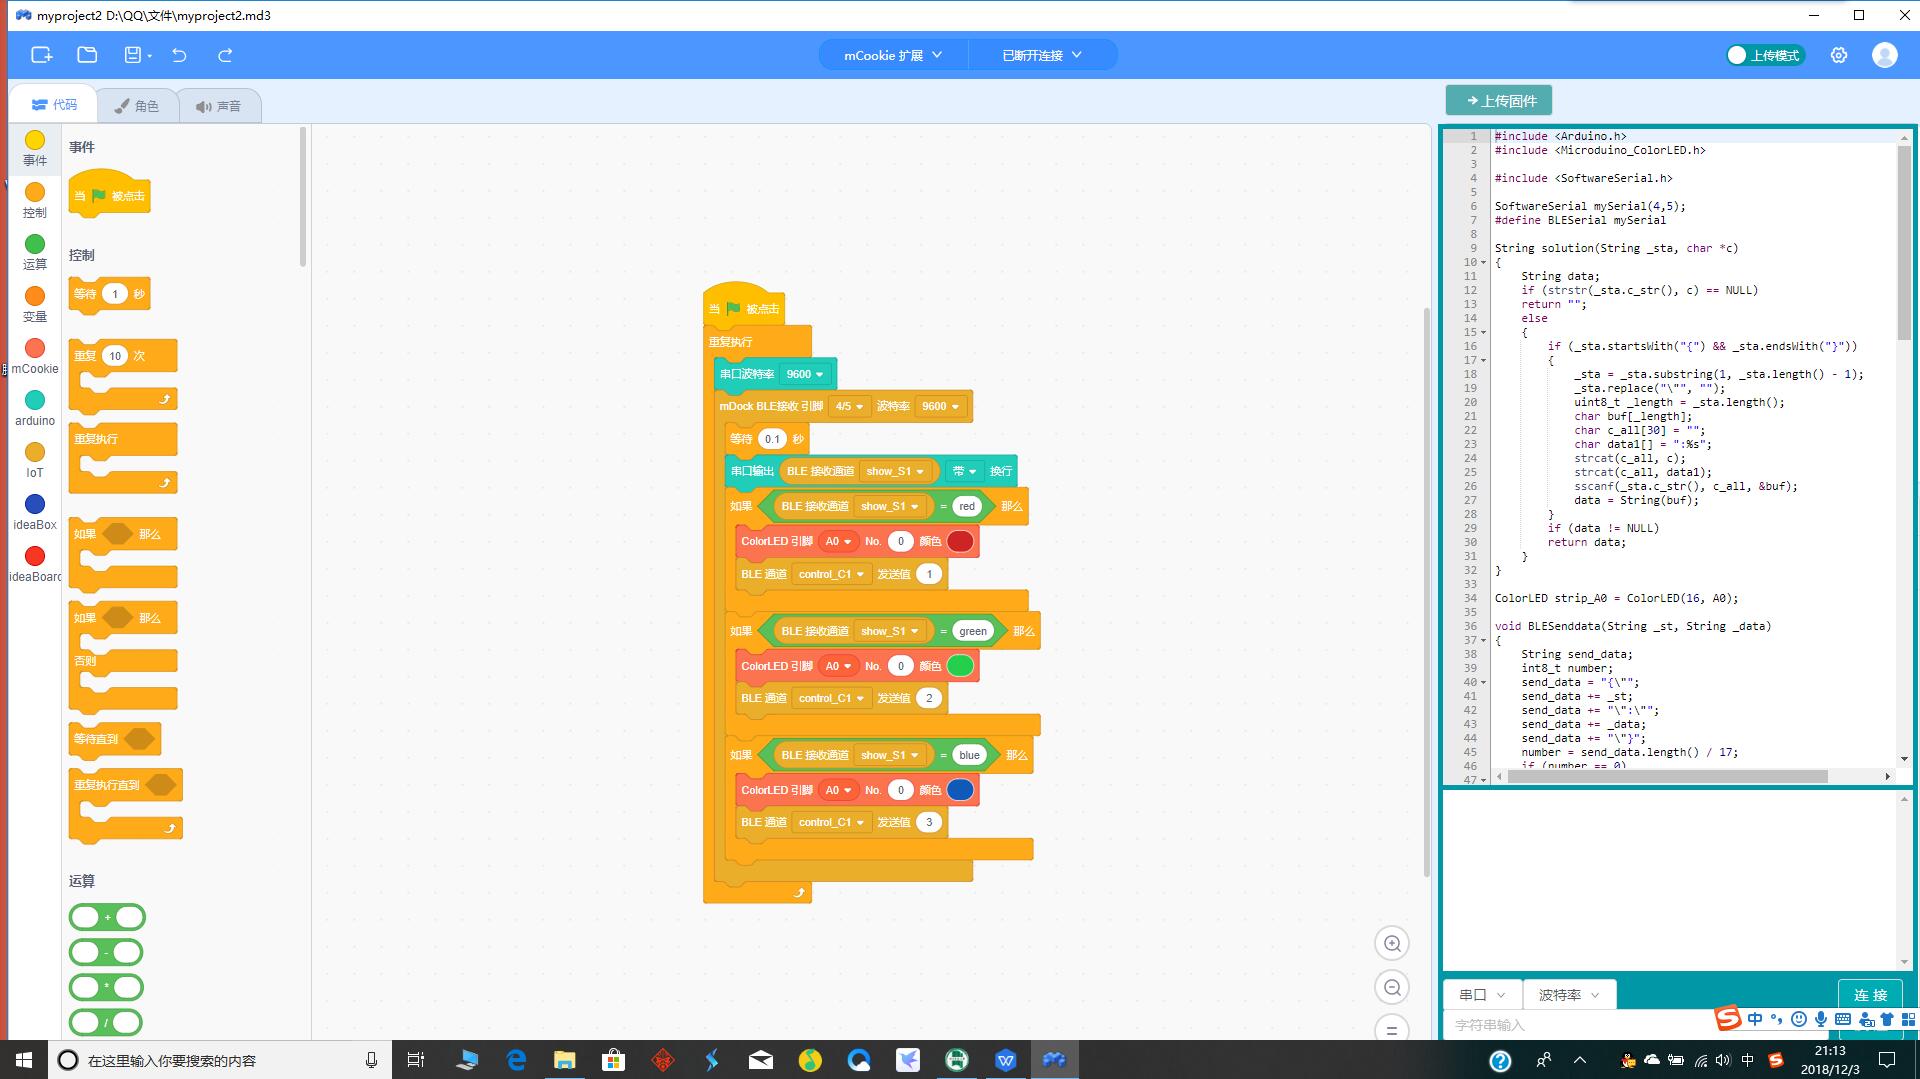The height and width of the screenshot is (1079, 1920).
Task: Switch to the 角色 tab
Action: [137, 105]
